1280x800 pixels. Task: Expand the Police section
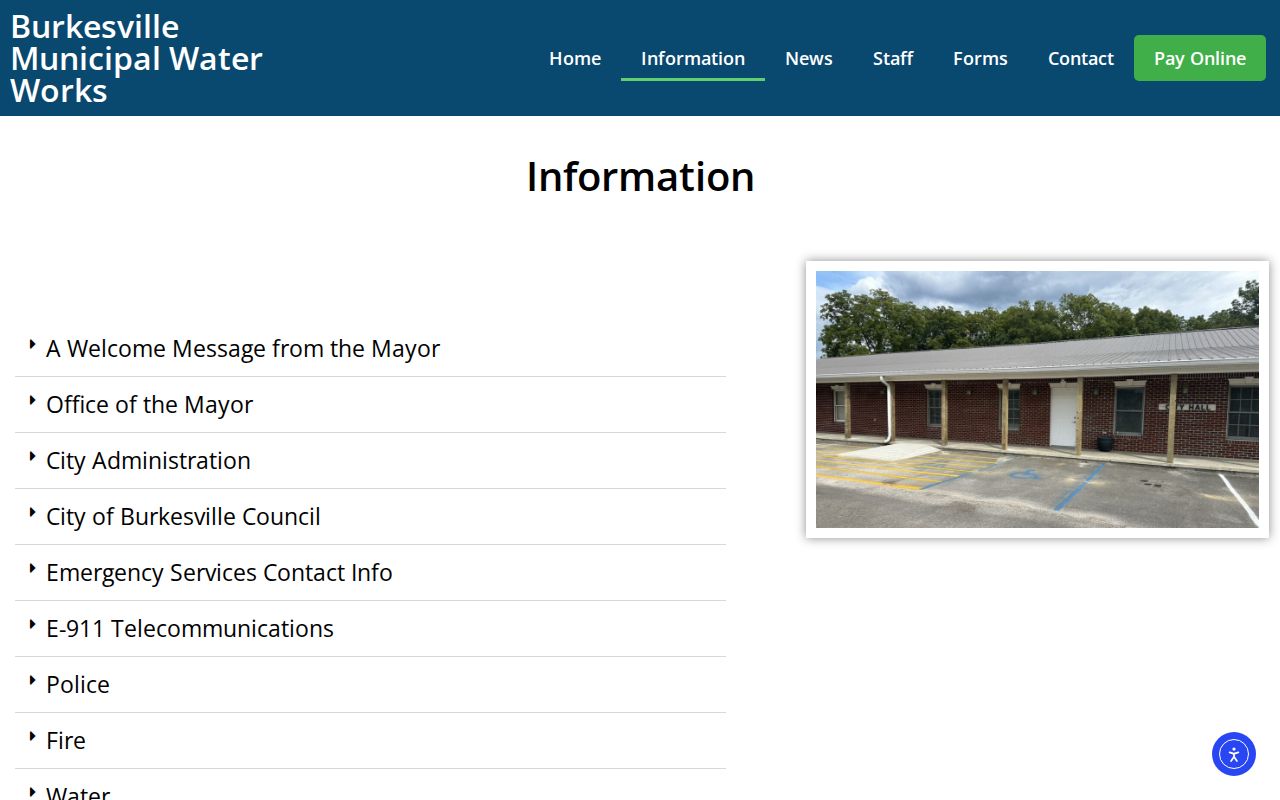coord(370,685)
